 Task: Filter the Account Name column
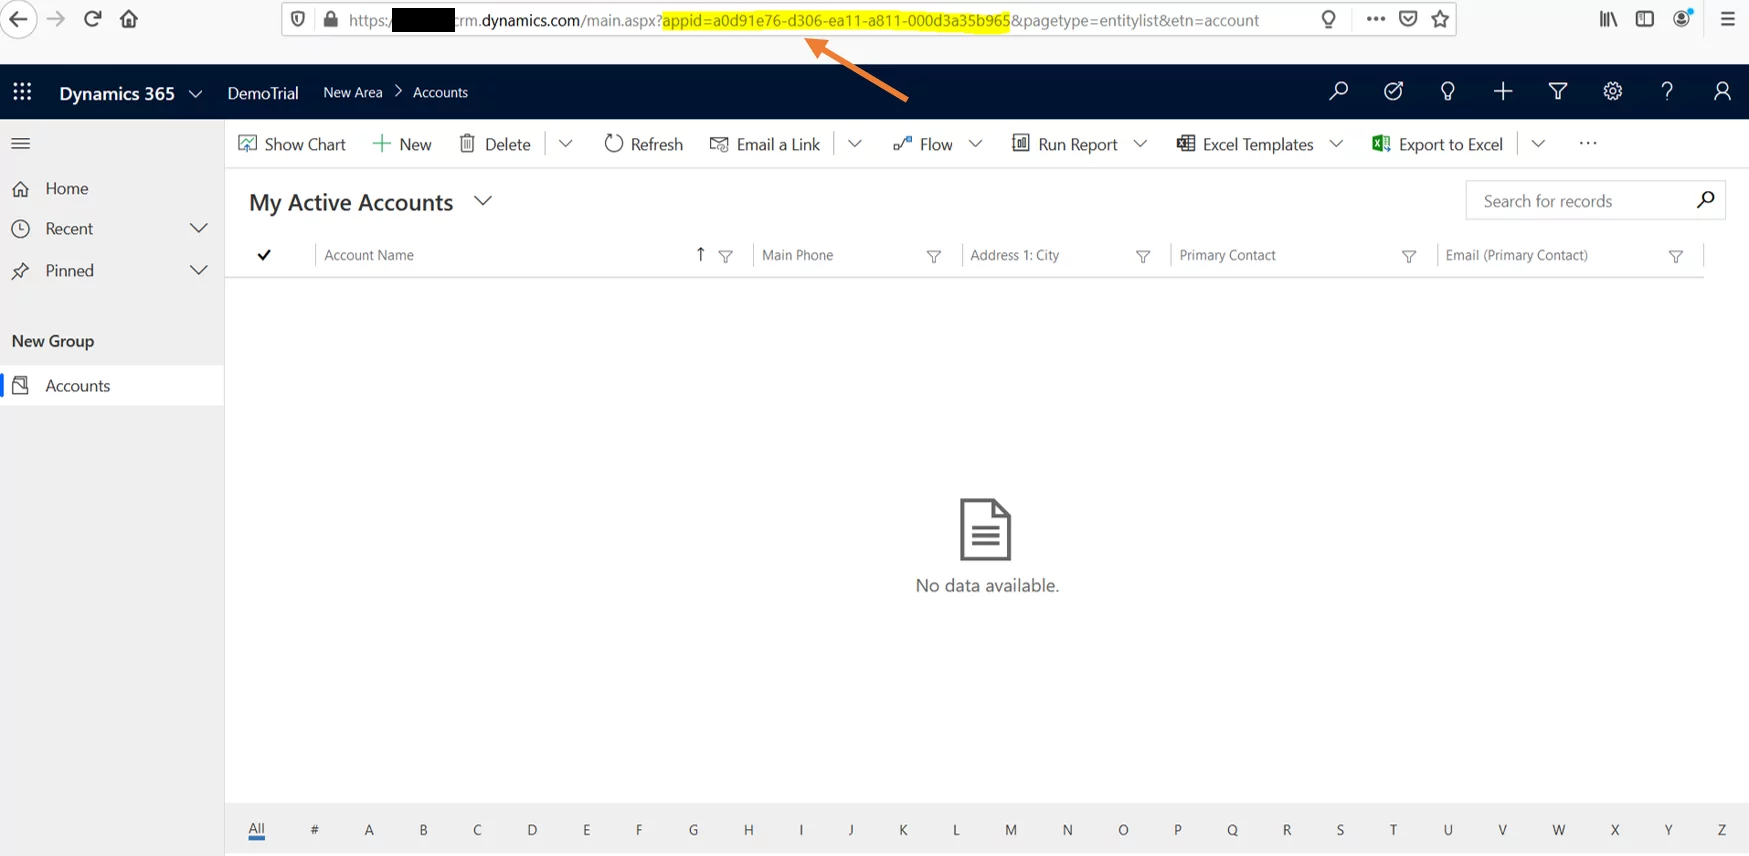[x=726, y=256]
